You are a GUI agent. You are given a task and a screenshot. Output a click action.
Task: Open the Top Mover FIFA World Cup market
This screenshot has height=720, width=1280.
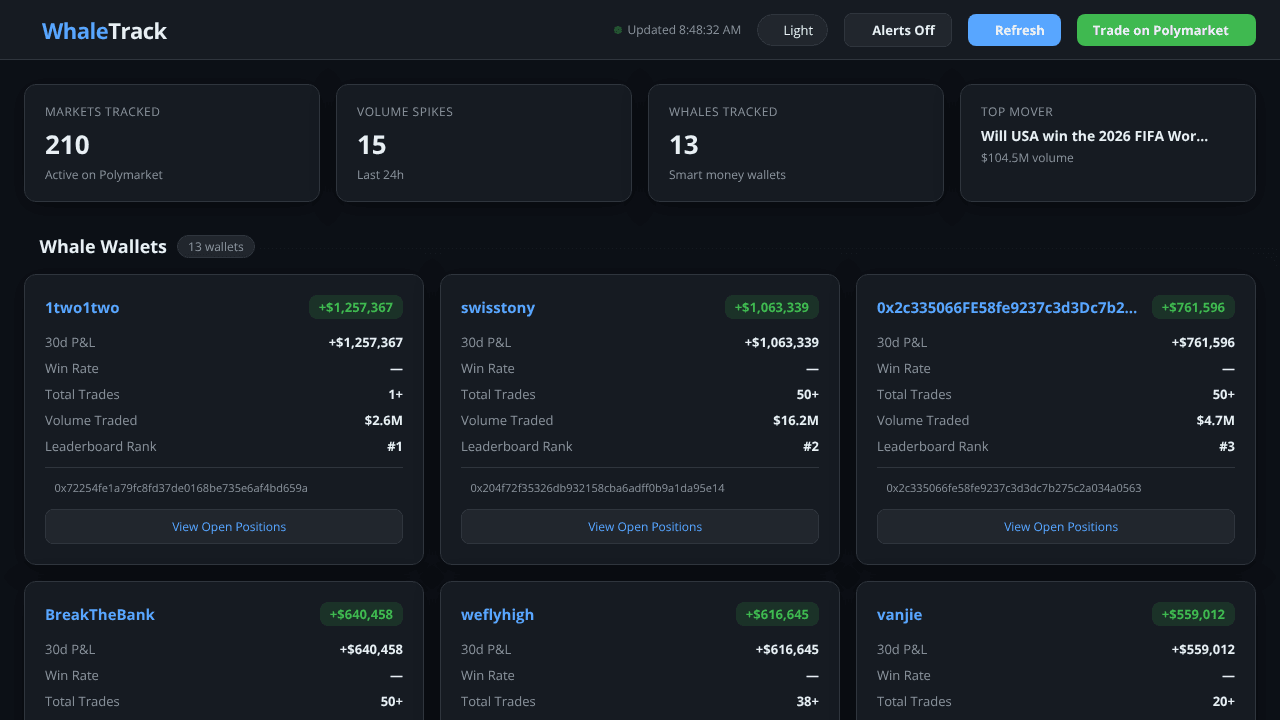(1094, 136)
